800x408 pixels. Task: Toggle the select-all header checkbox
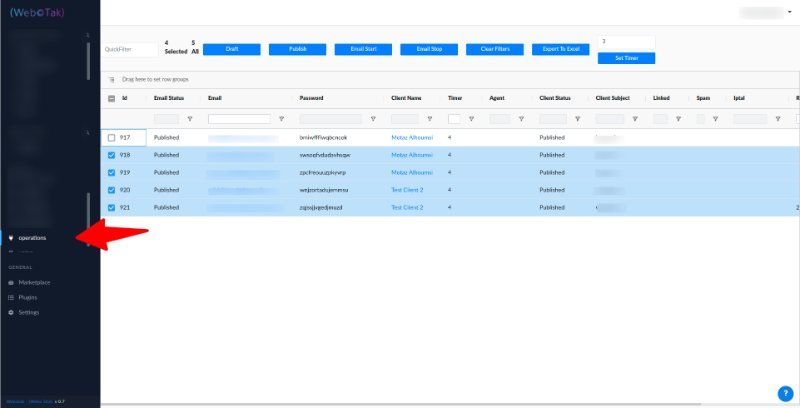pyautogui.click(x=112, y=98)
